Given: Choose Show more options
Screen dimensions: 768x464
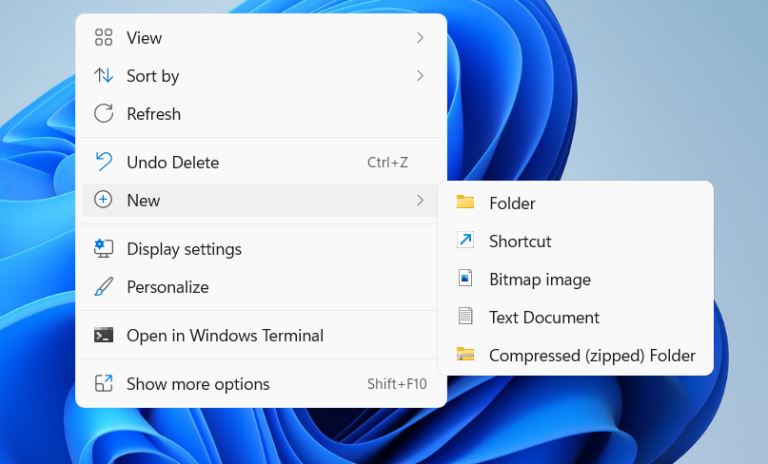Looking at the screenshot, I should click(260, 384).
